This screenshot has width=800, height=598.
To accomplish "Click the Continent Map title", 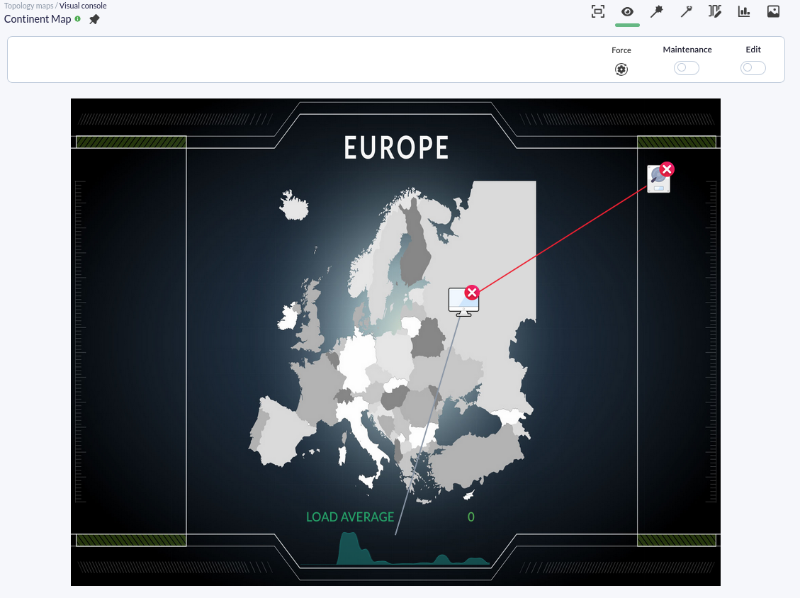I will click(37, 19).
